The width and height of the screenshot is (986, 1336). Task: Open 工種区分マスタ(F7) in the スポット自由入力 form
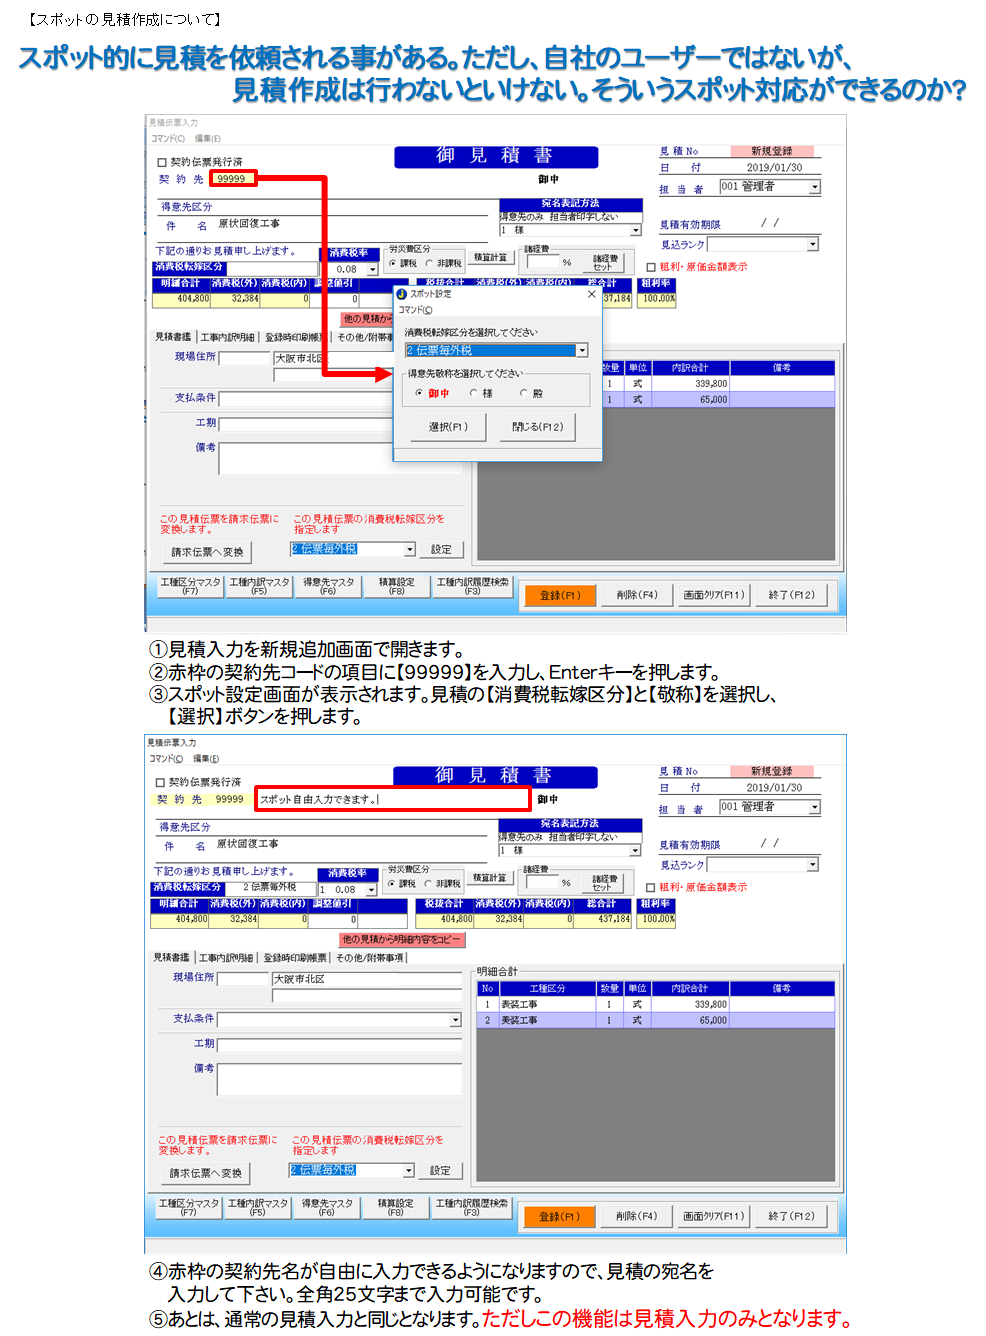pyautogui.click(x=189, y=1207)
